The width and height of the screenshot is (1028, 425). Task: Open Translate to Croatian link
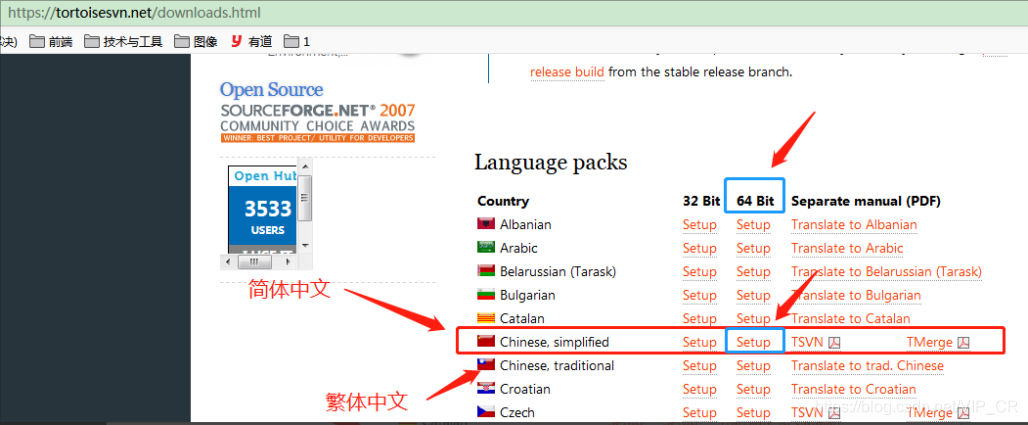[x=854, y=389]
